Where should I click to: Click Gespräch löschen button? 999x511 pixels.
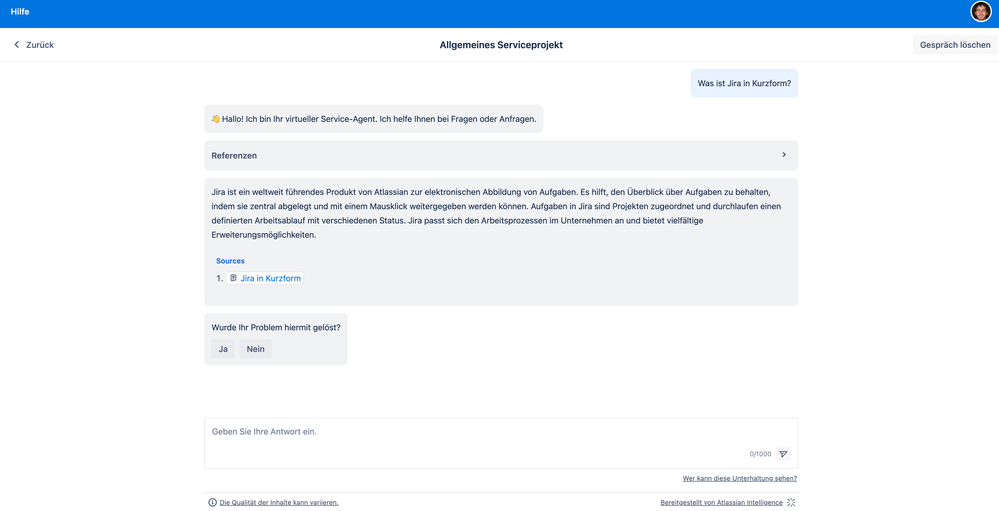pos(955,45)
